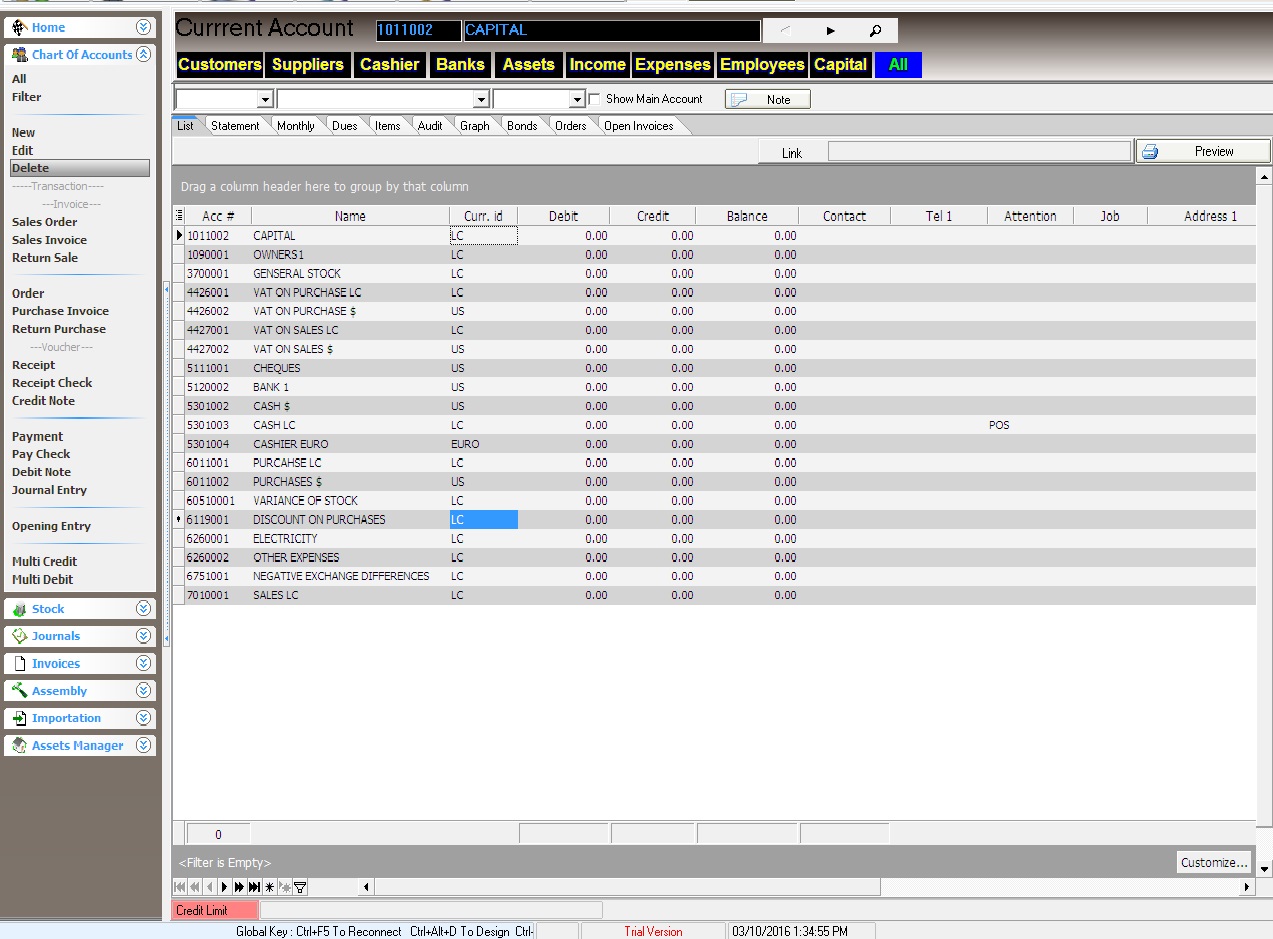Viewport: 1273px width, 939px height.
Task: Click the account number field showing 1011002
Action: [x=417, y=30]
